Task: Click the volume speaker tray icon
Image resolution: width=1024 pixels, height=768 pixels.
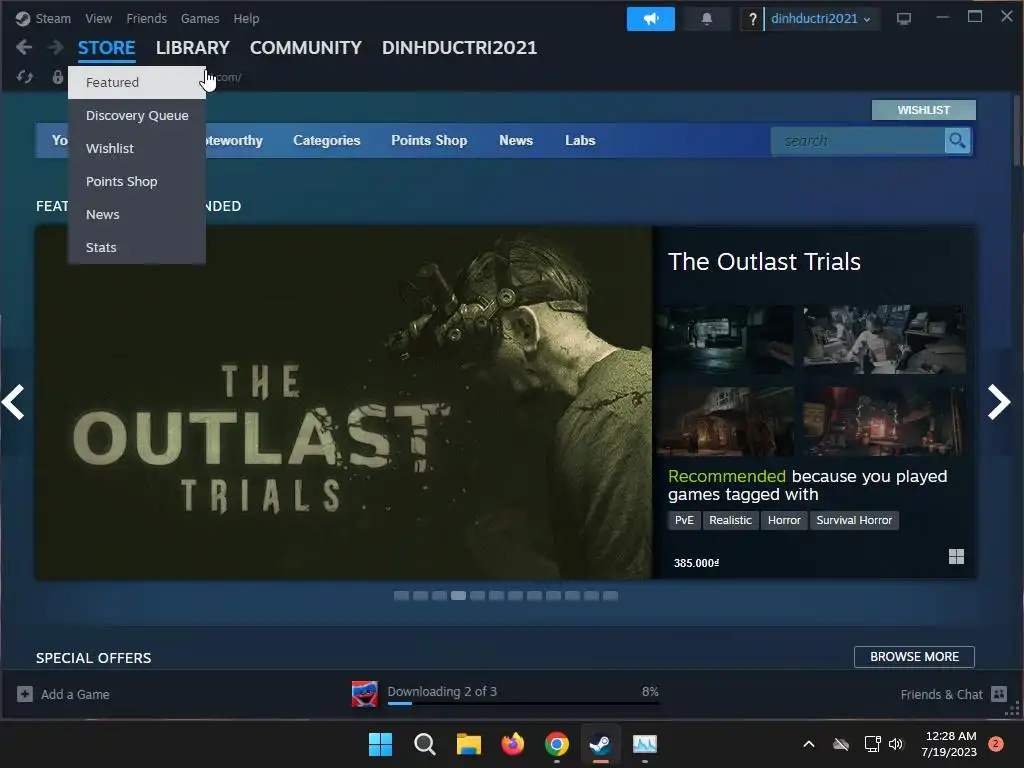Action: (896, 744)
